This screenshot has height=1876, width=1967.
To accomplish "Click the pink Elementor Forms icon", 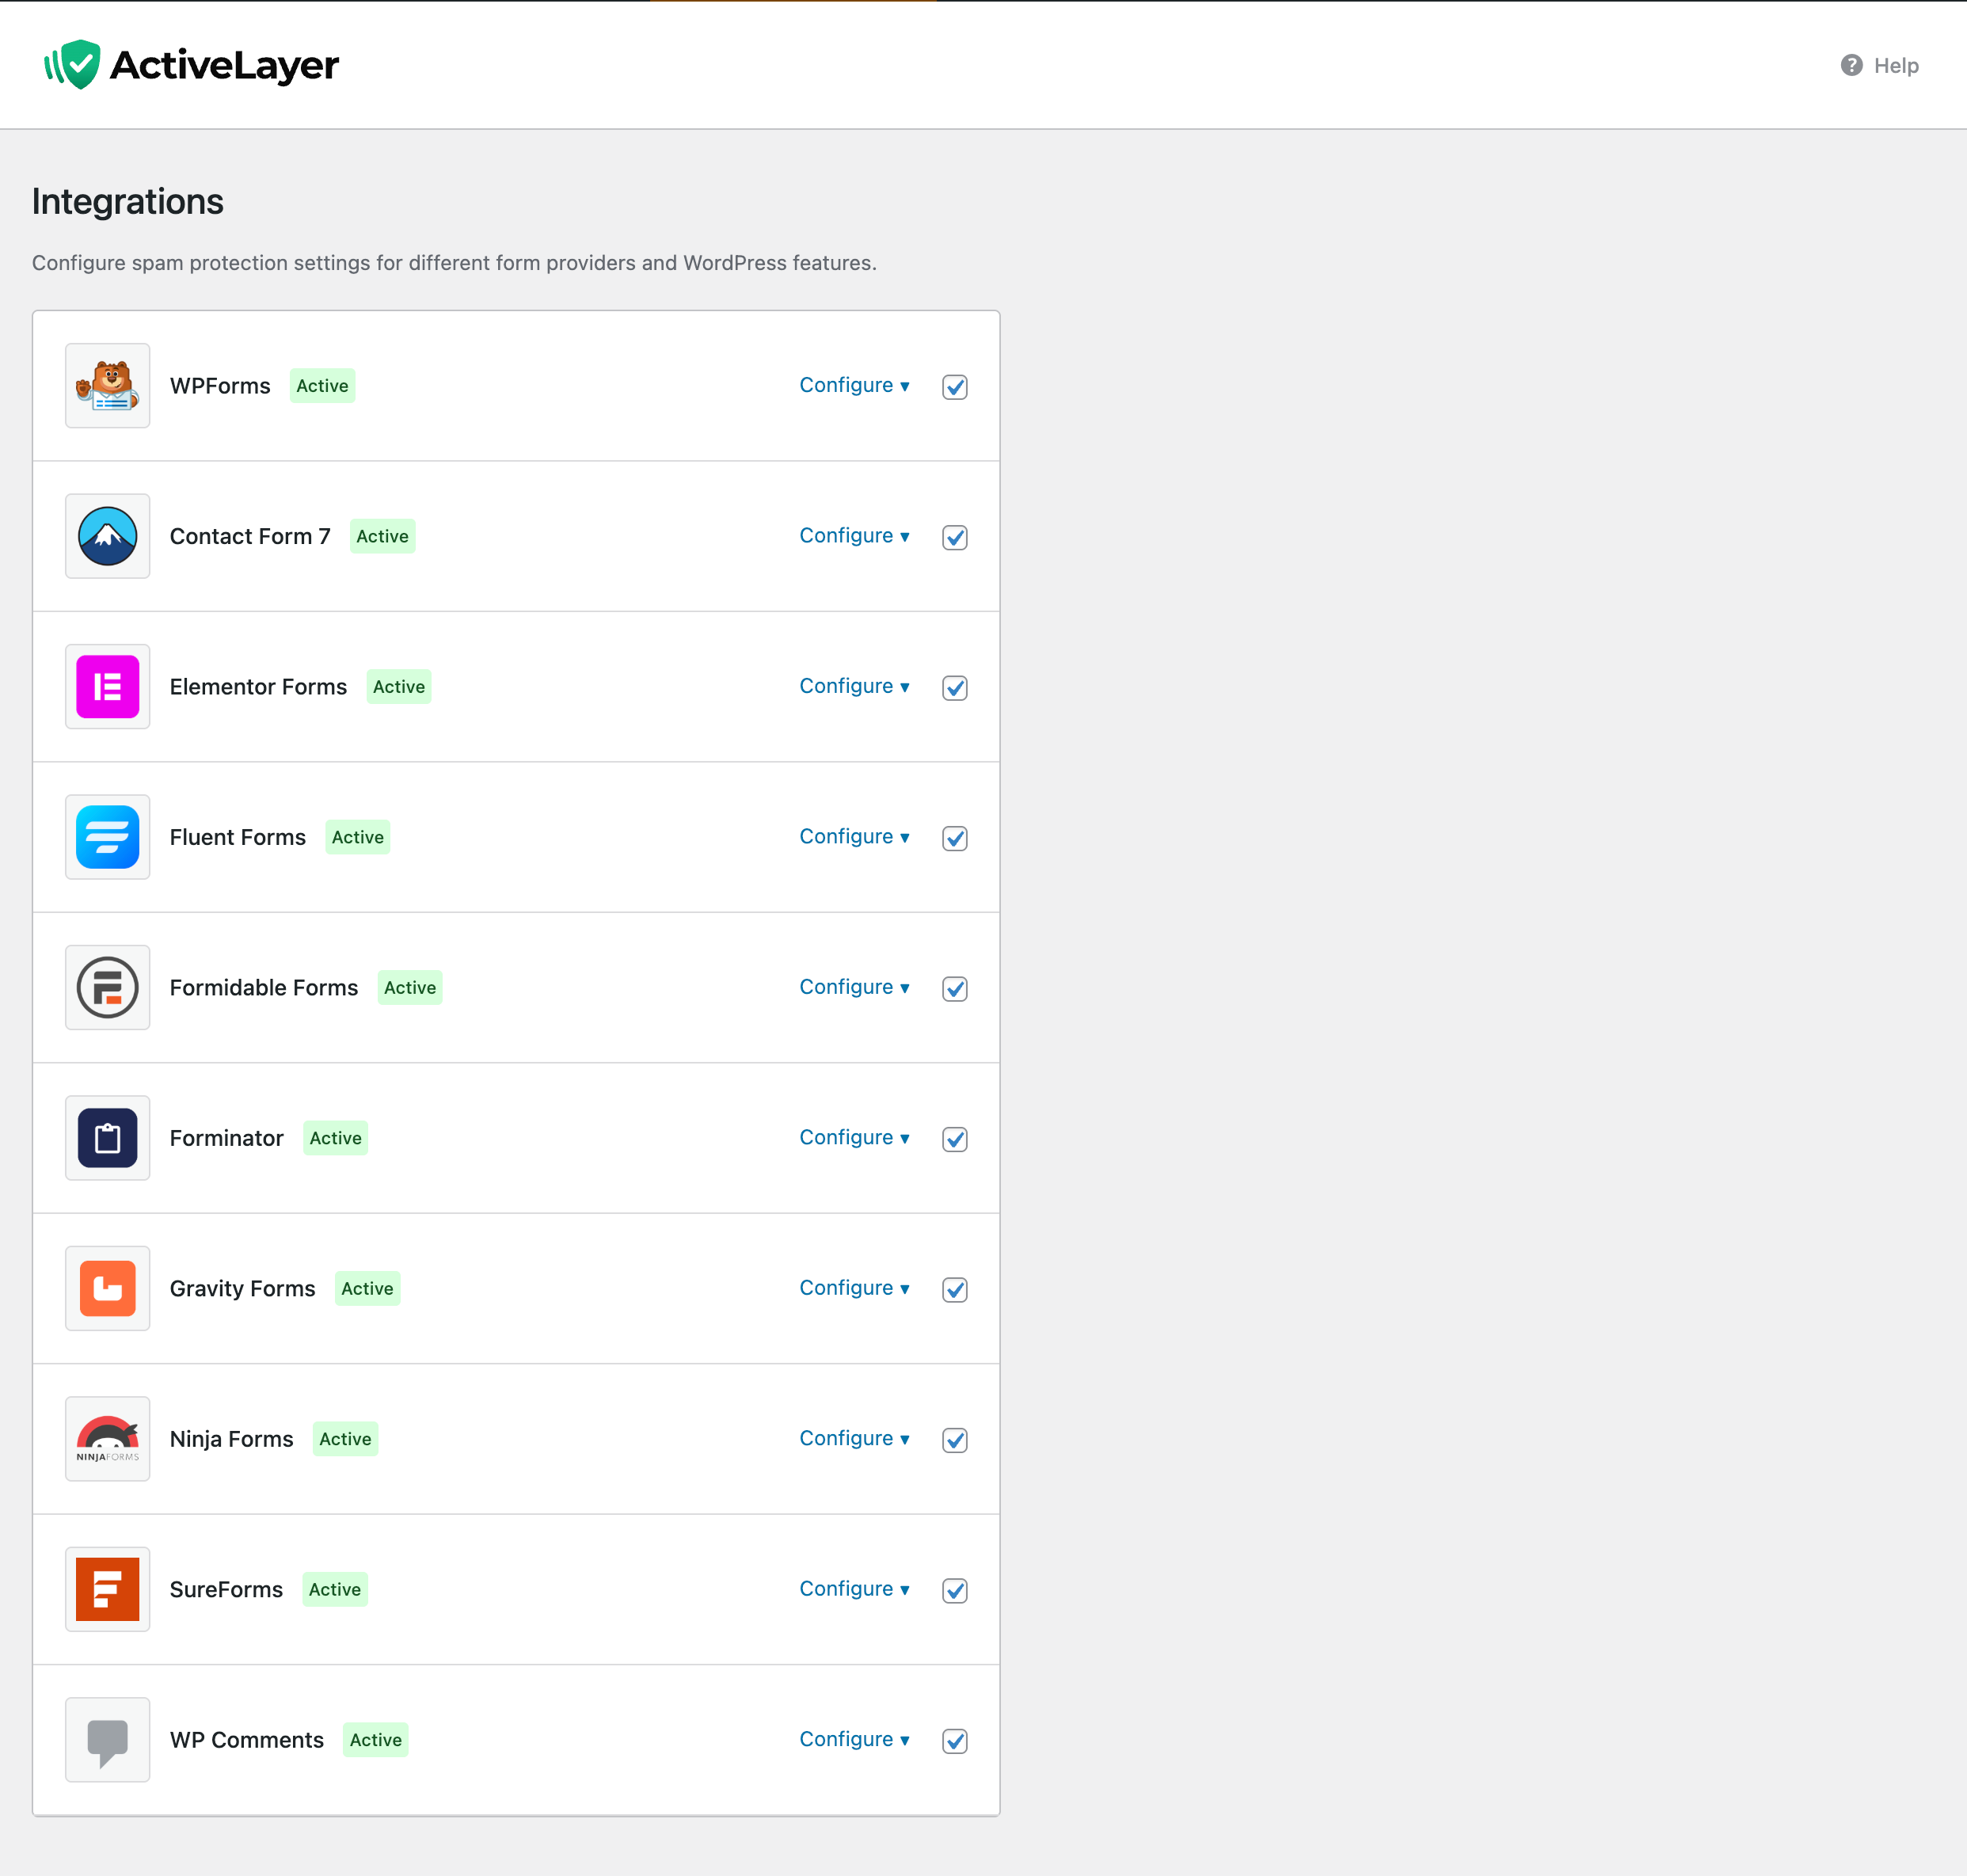I will coord(108,687).
